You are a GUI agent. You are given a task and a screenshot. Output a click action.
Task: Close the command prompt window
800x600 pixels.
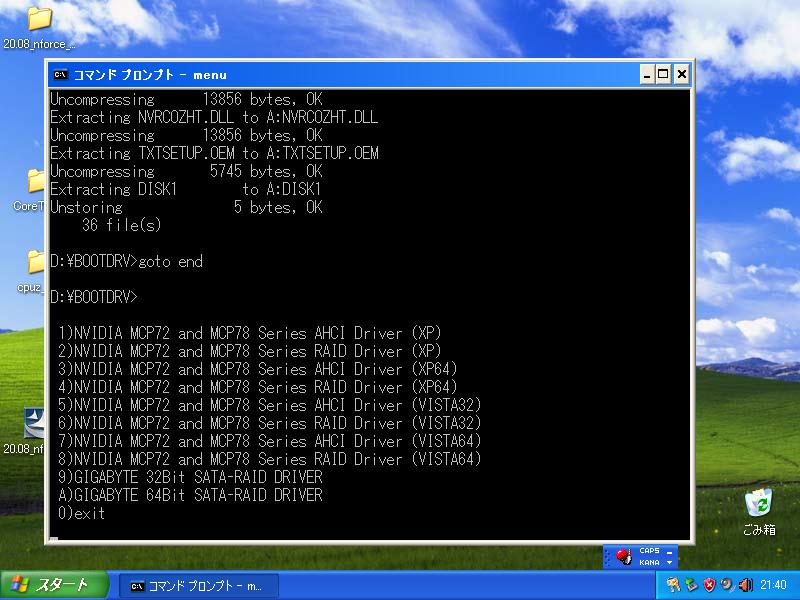click(681, 74)
